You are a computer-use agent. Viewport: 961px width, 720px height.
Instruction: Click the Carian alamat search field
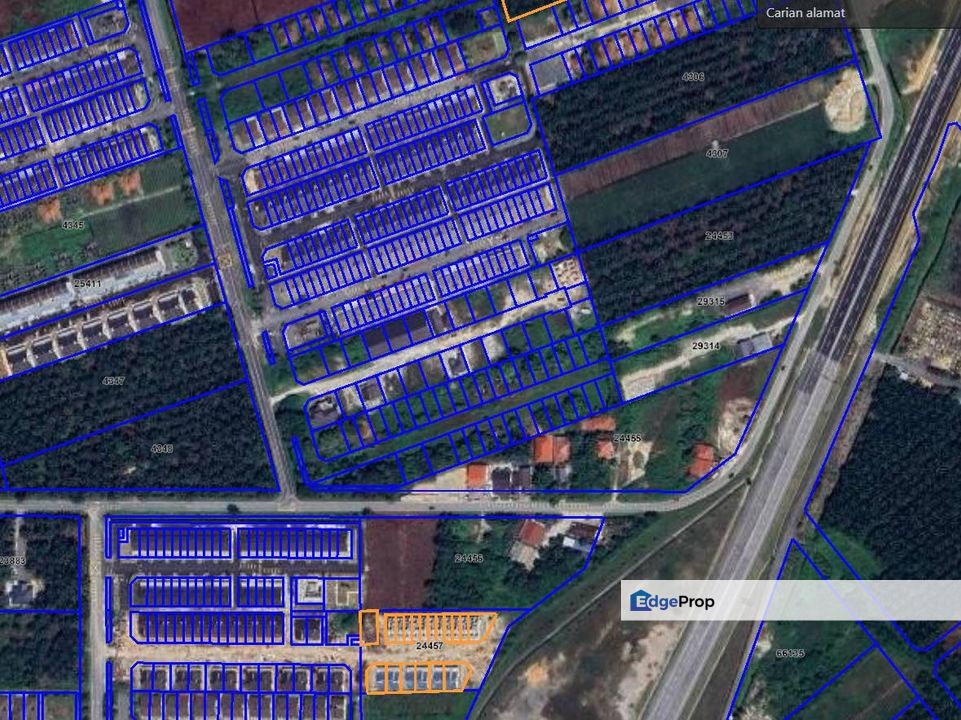pos(804,13)
